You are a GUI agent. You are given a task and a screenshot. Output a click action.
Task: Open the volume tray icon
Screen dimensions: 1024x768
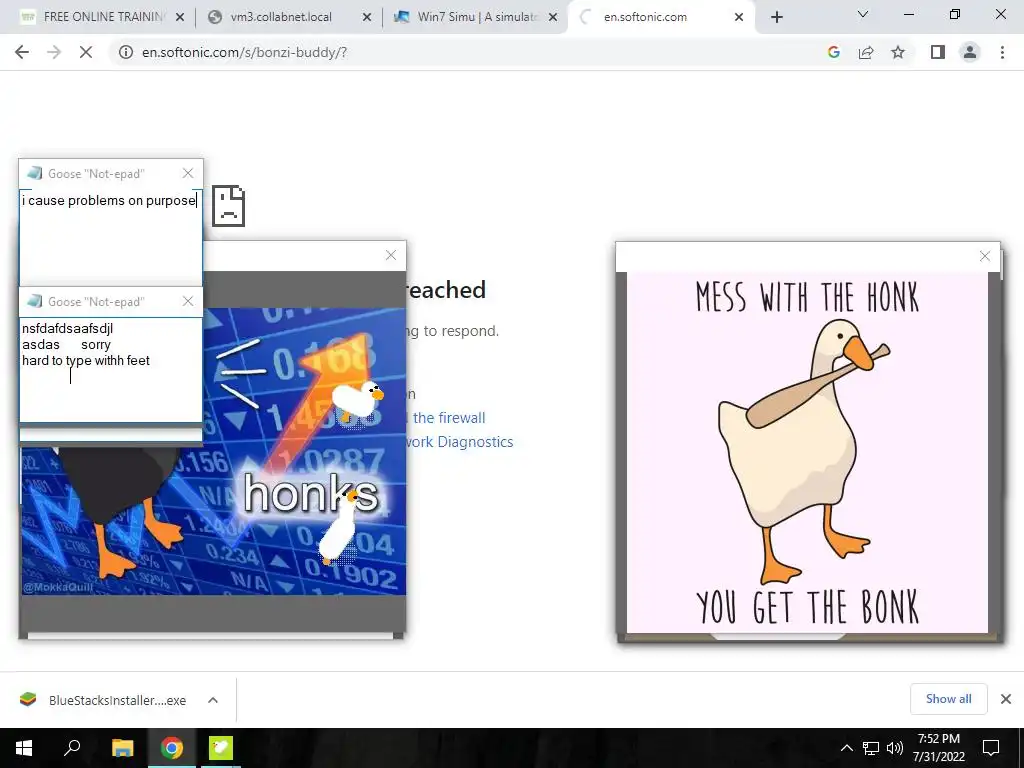[x=895, y=748]
